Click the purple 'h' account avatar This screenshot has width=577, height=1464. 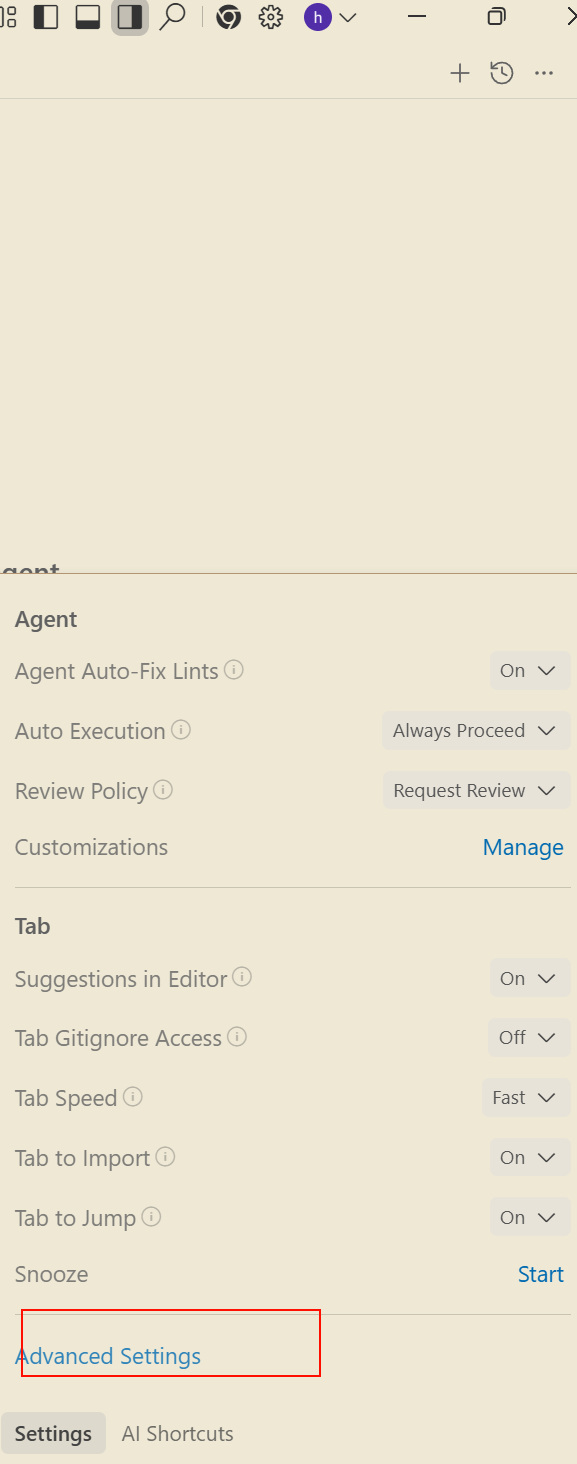318,17
